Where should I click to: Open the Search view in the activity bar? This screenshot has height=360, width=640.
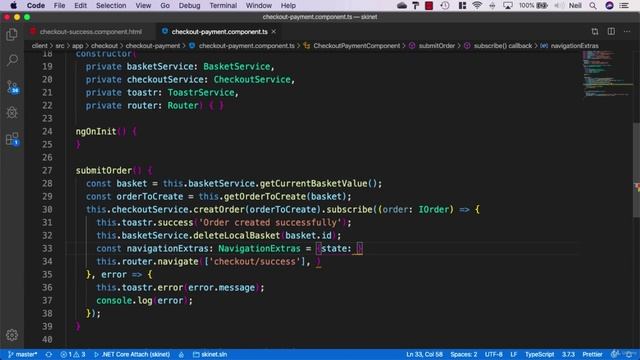[x=12, y=60]
